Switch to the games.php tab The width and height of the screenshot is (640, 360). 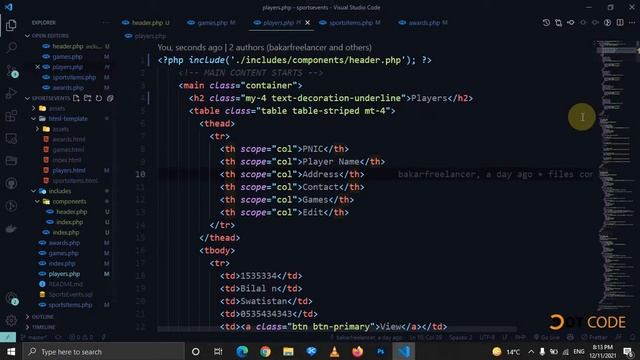click(211, 23)
